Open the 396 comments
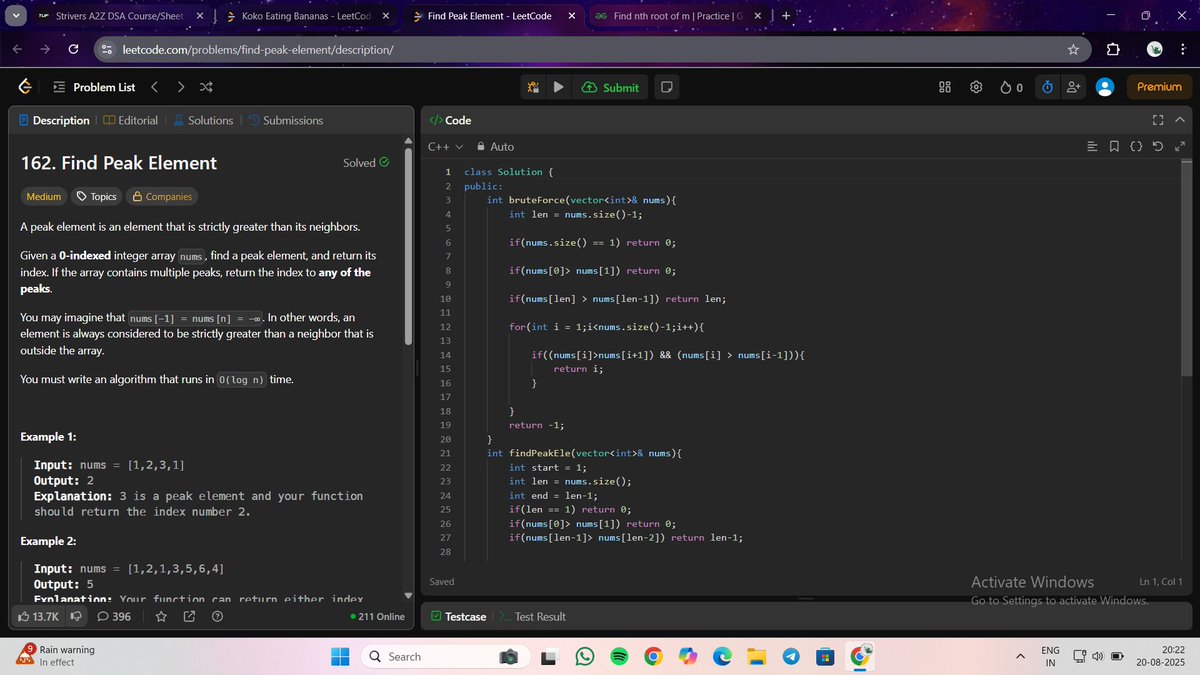The image size is (1200, 675). point(114,617)
